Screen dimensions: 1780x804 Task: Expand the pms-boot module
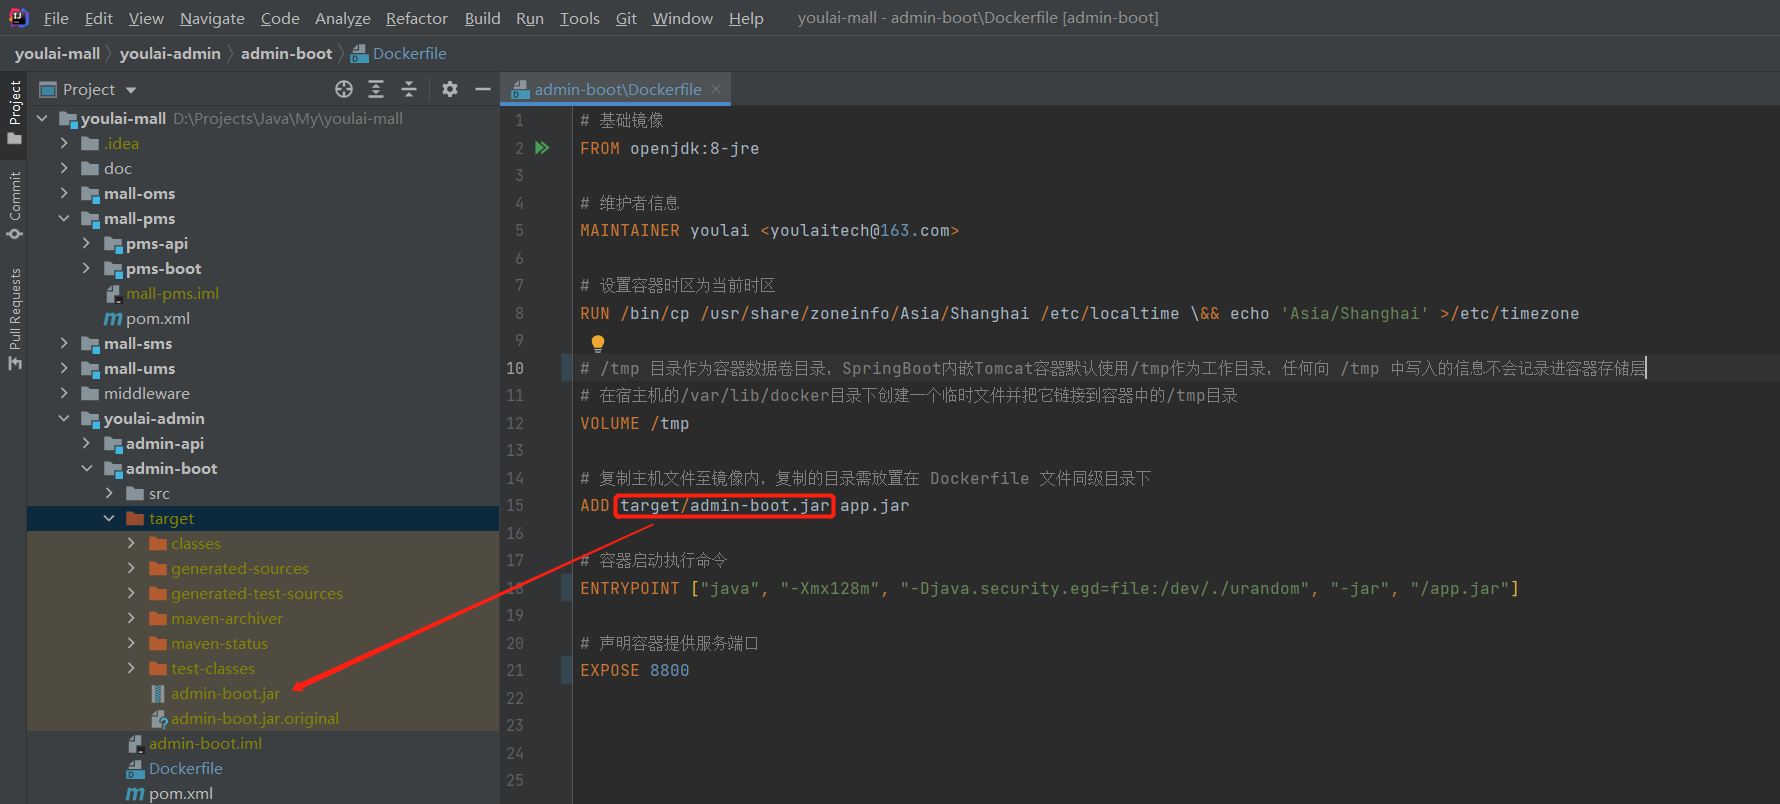pos(86,268)
